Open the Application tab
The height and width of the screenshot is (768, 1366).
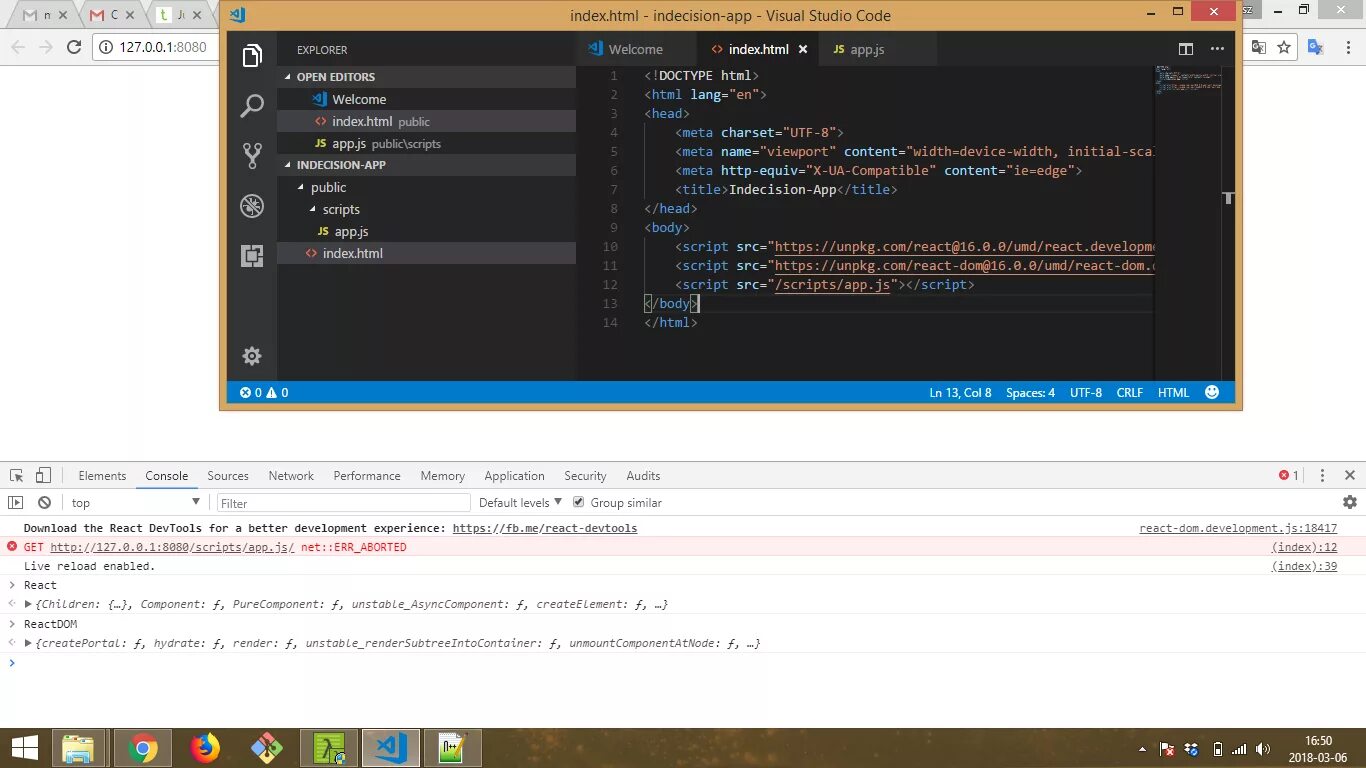coord(514,475)
